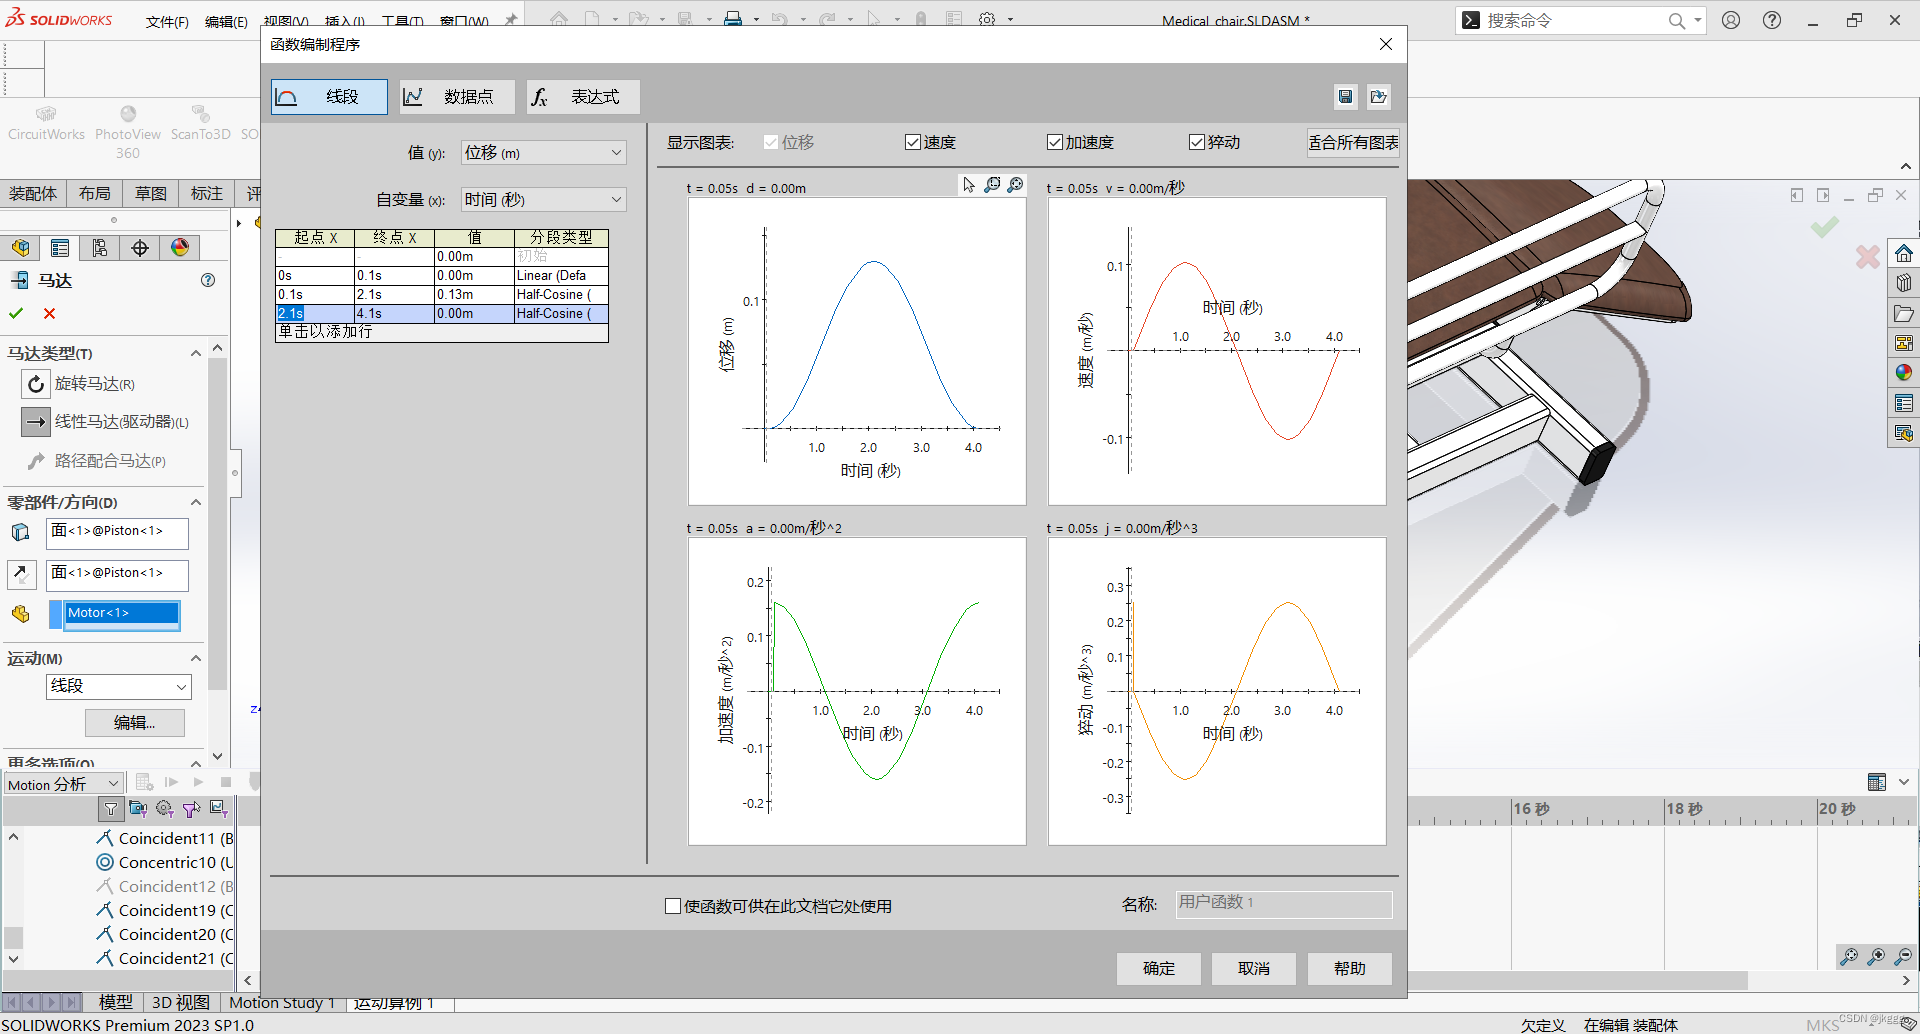
Task: Open PropertyManager tab icon
Action: [x=60, y=248]
